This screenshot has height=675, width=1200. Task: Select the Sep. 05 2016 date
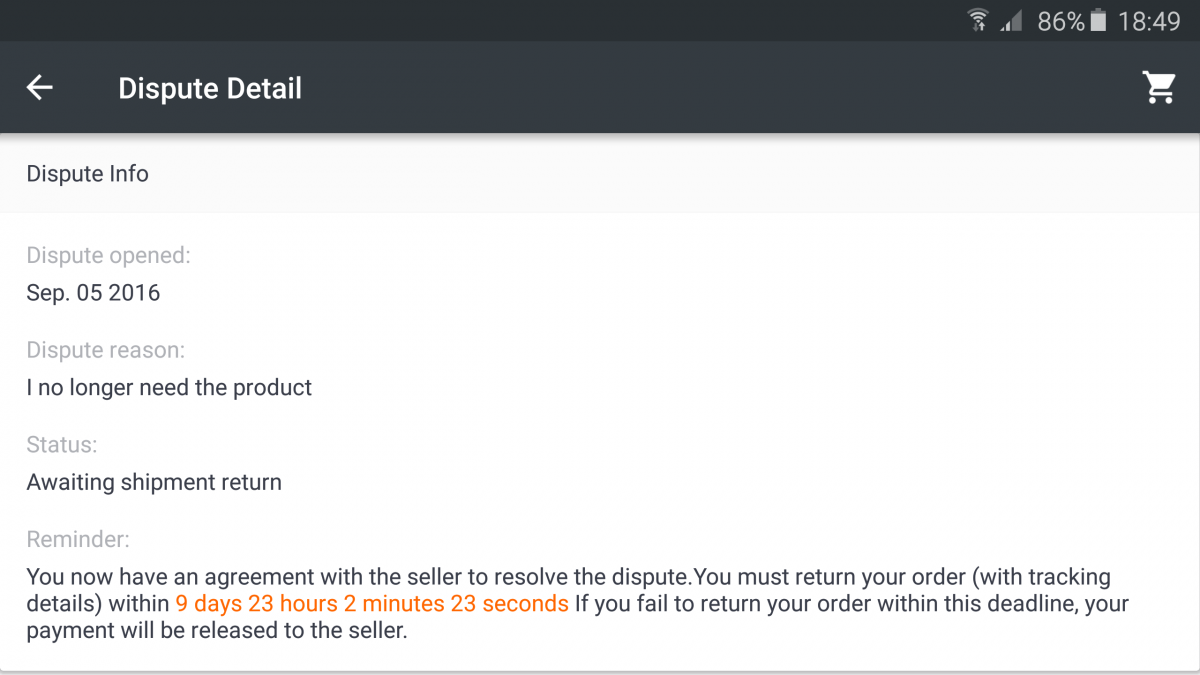click(93, 293)
